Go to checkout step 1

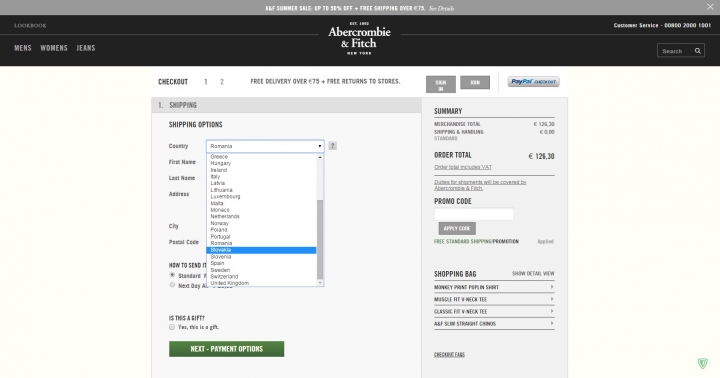(206, 82)
